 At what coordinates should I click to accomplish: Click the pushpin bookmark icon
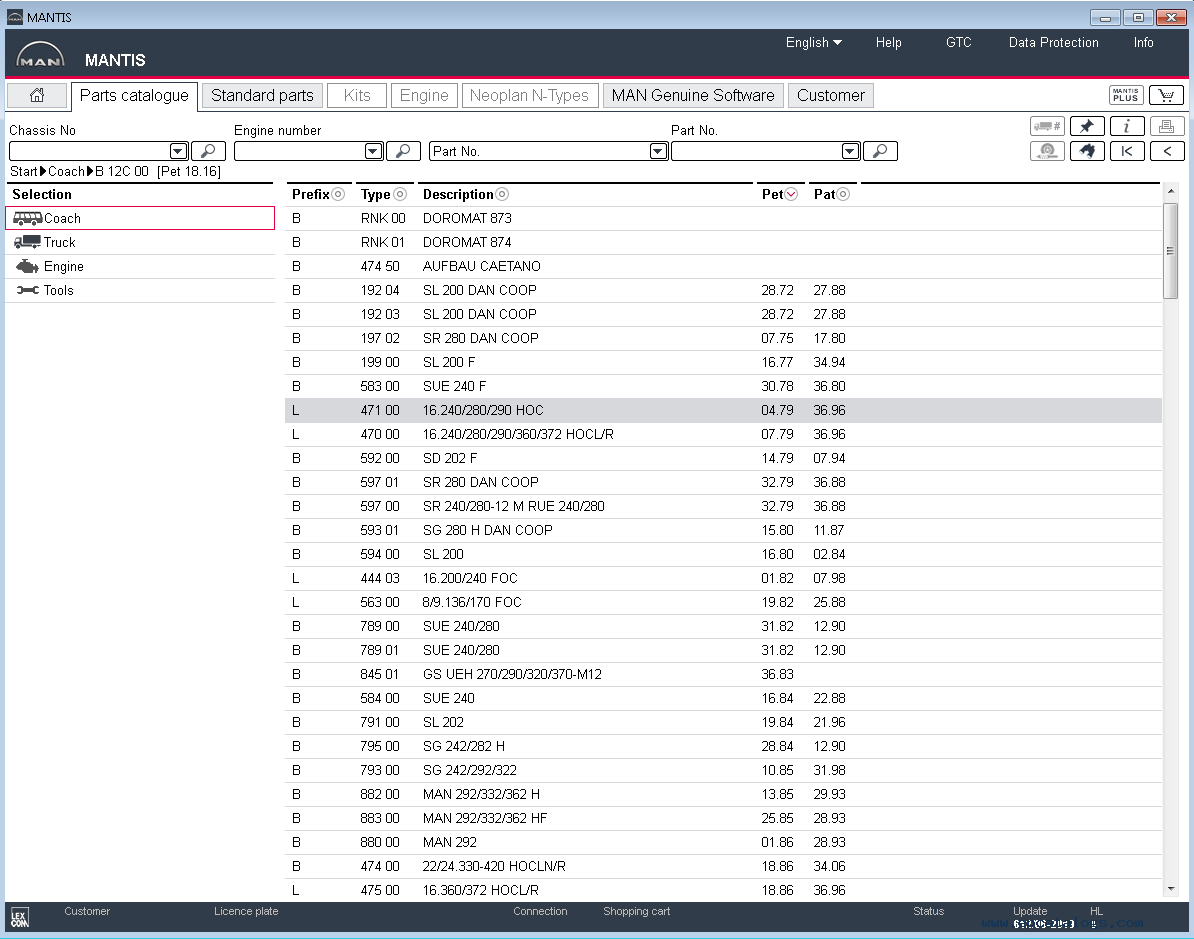(1087, 126)
